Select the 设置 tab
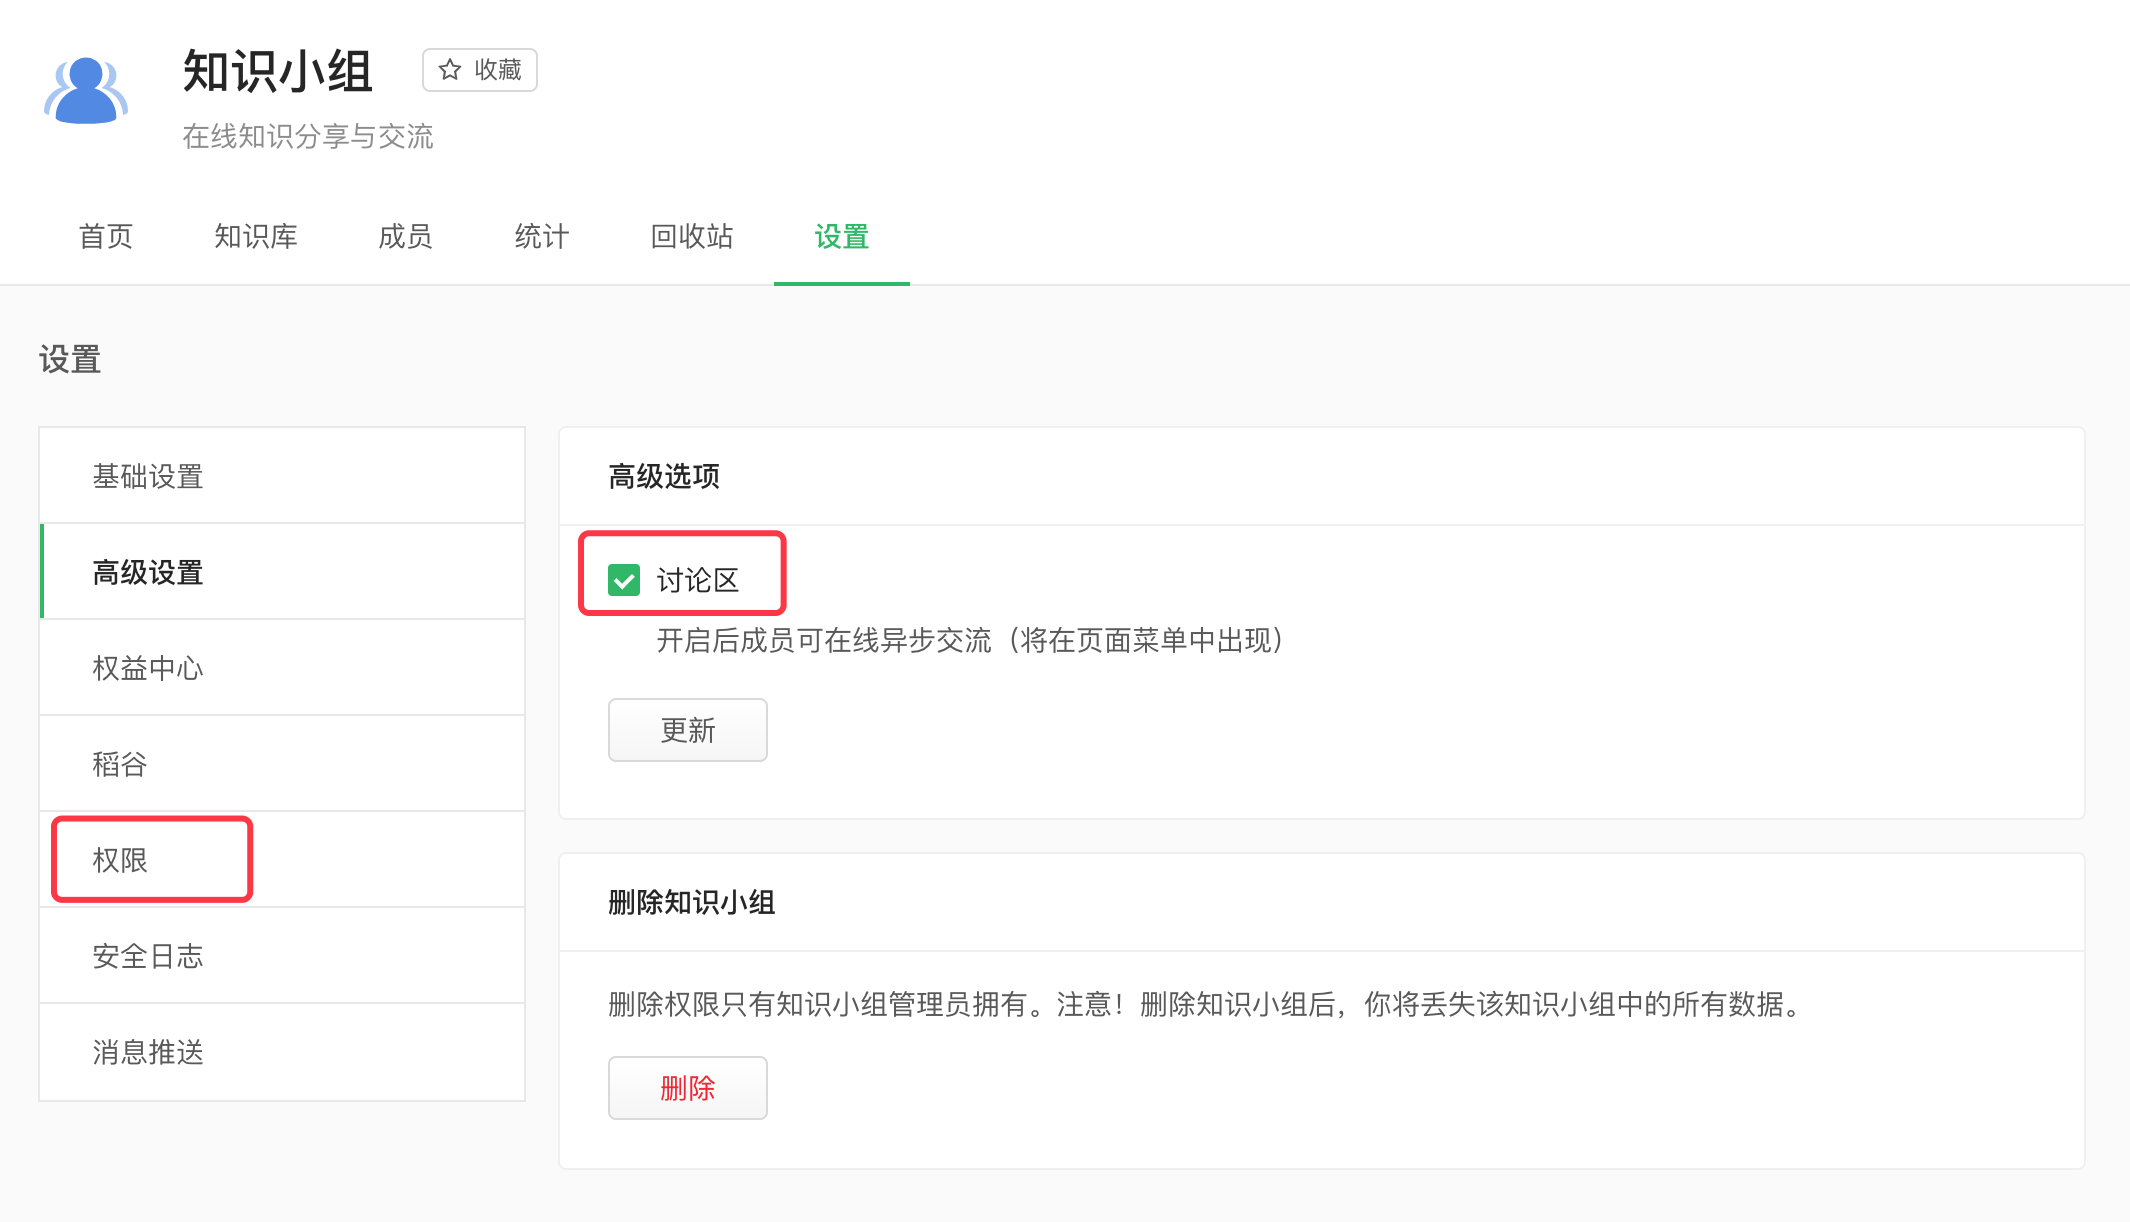2130x1222 pixels. [841, 237]
